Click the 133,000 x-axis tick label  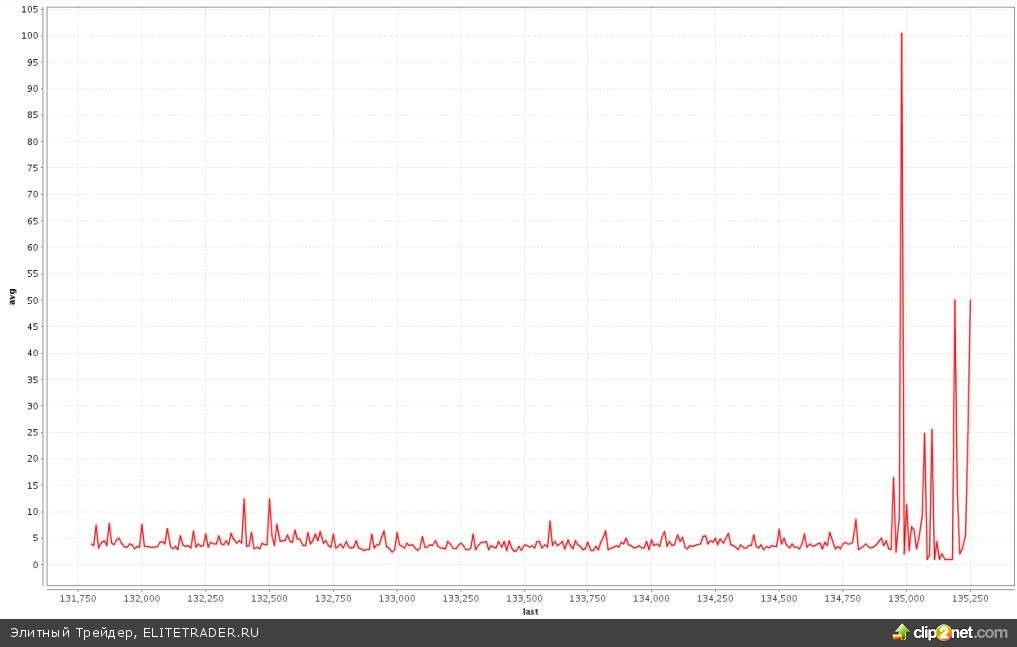tap(396, 598)
